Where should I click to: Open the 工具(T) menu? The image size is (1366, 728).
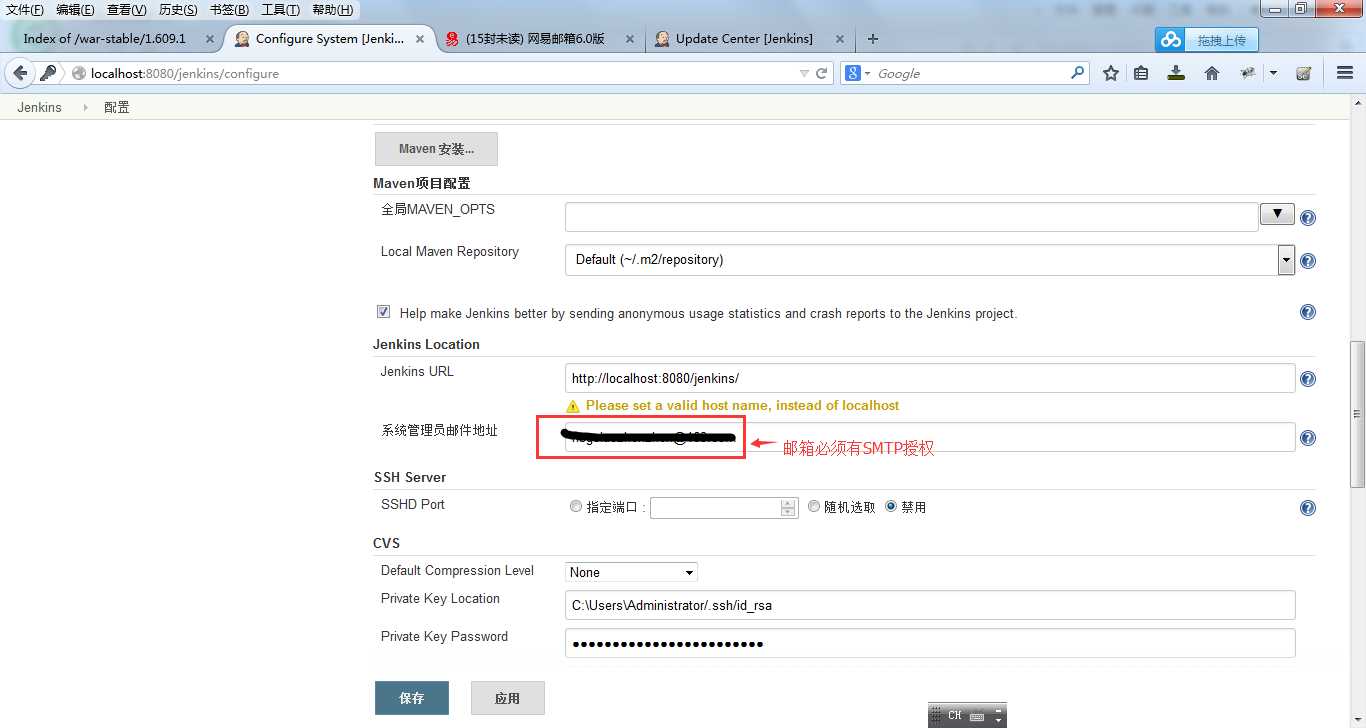click(x=281, y=10)
